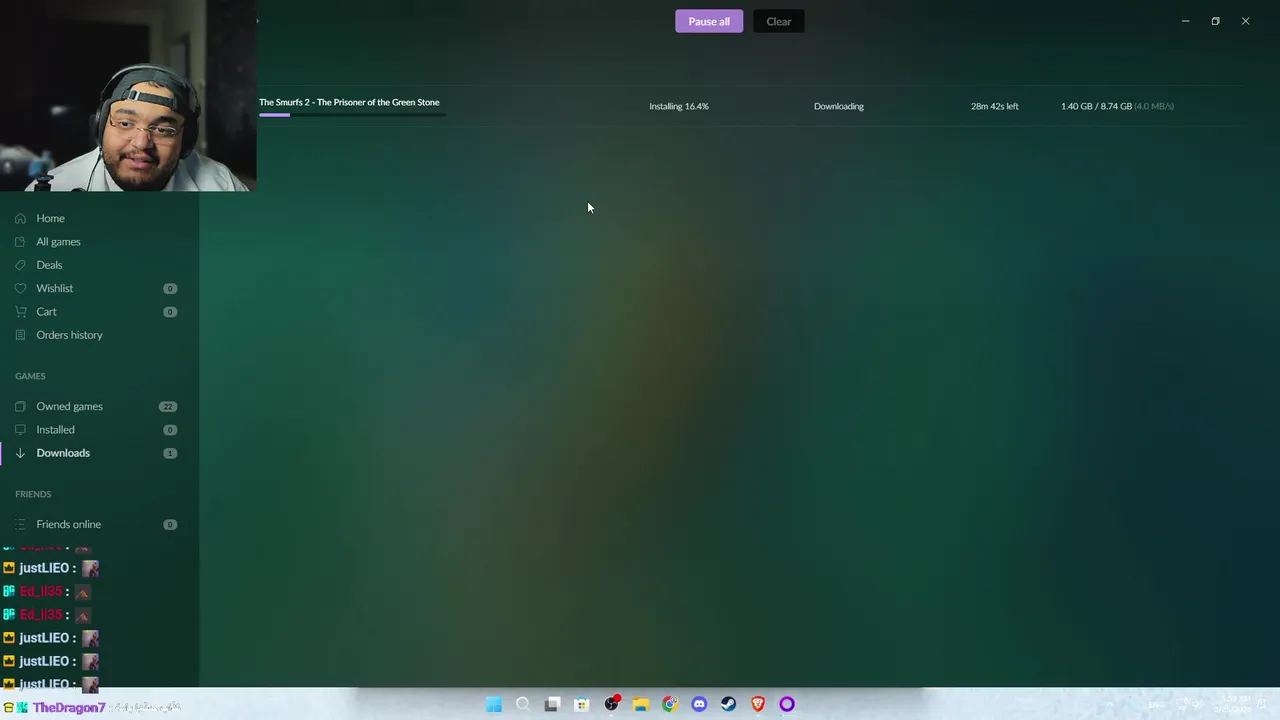1280x720 pixels.
Task: Click the Installed count badge
Action: pos(170,430)
